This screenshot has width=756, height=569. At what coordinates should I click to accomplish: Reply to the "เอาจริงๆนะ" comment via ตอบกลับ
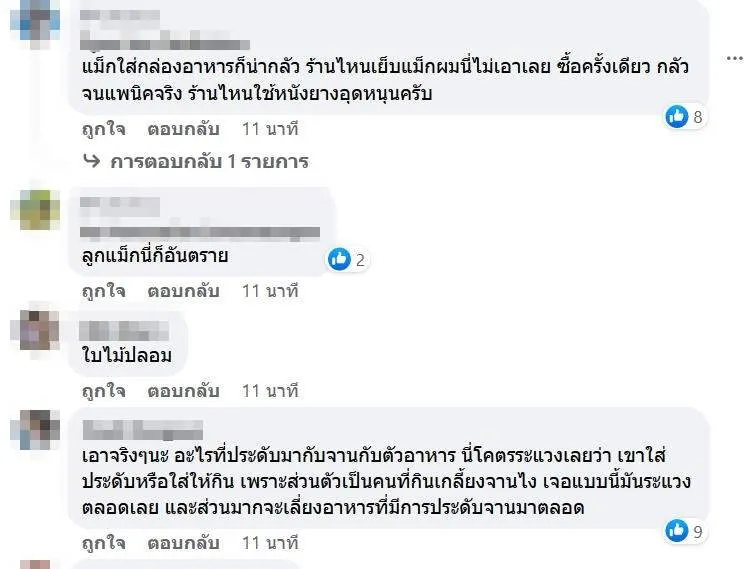pyautogui.click(x=183, y=543)
